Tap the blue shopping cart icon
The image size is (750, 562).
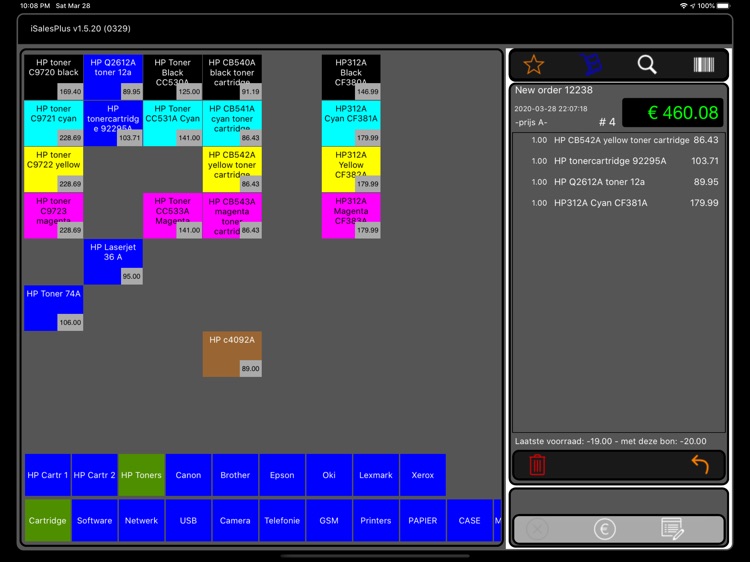[x=591, y=64]
